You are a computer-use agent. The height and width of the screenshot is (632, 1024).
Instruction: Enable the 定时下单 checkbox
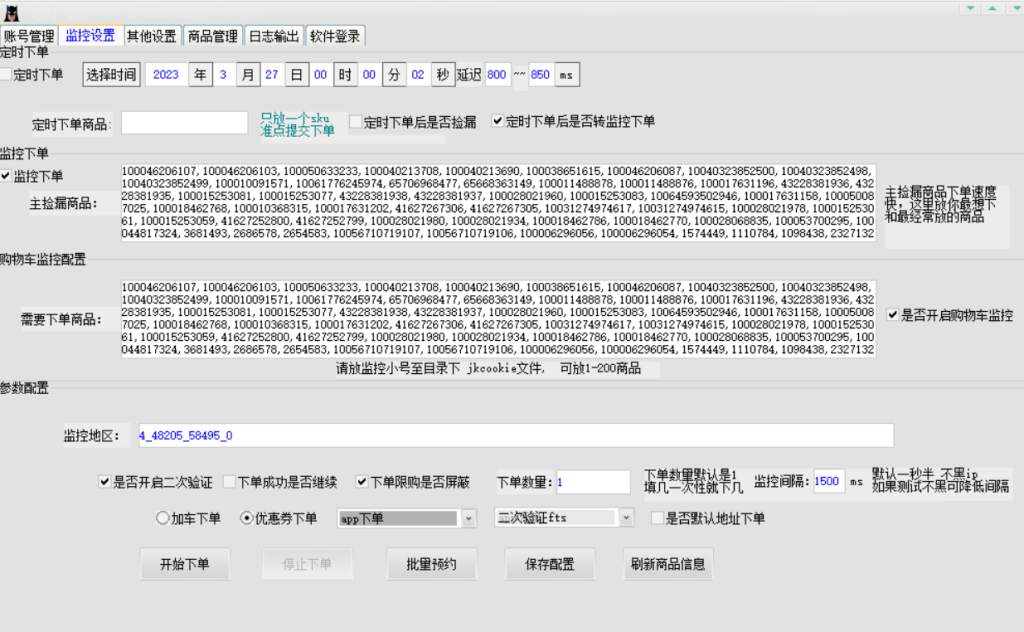click(x=7, y=74)
